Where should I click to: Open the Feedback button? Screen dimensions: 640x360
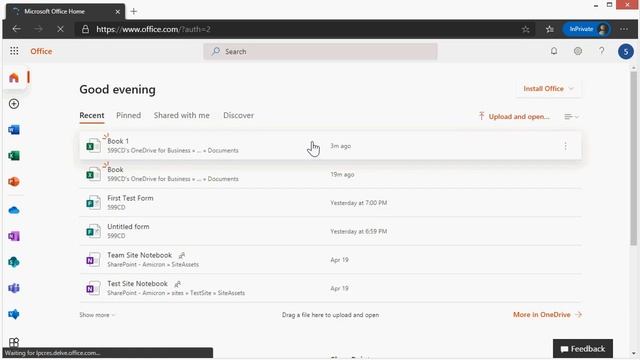[583, 349]
